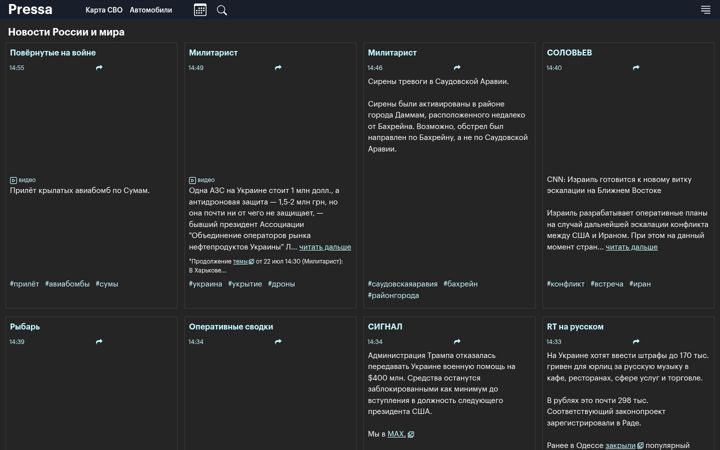Image resolution: width=720 pixels, height=450 pixels.
Task: Open Оперативные сводки channel title
Action: pyautogui.click(x=231, y=327)
